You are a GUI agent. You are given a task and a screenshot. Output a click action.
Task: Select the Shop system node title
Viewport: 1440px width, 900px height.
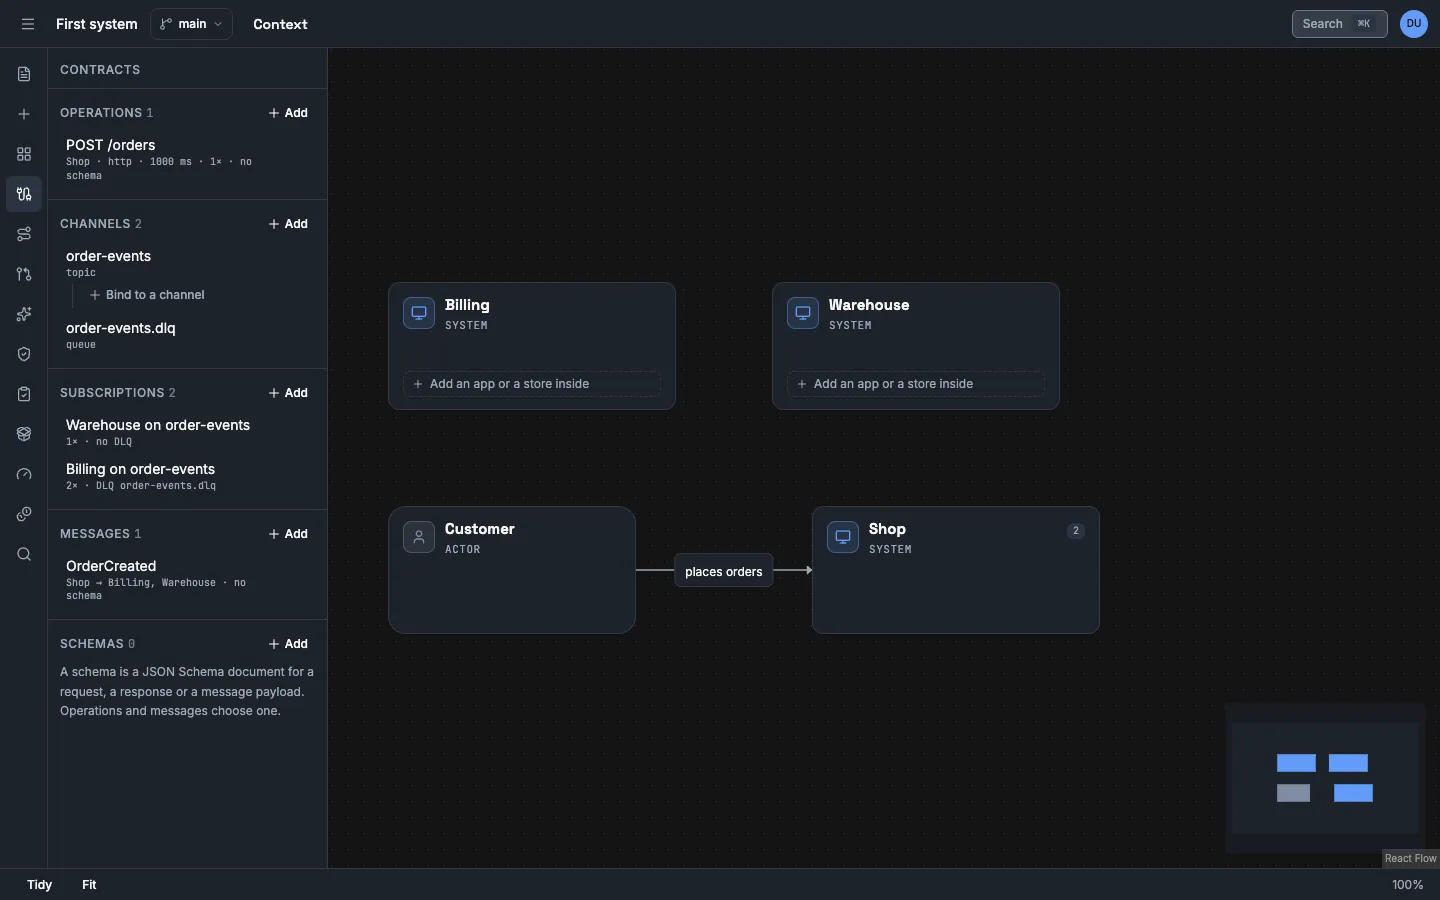pos(887,529)
